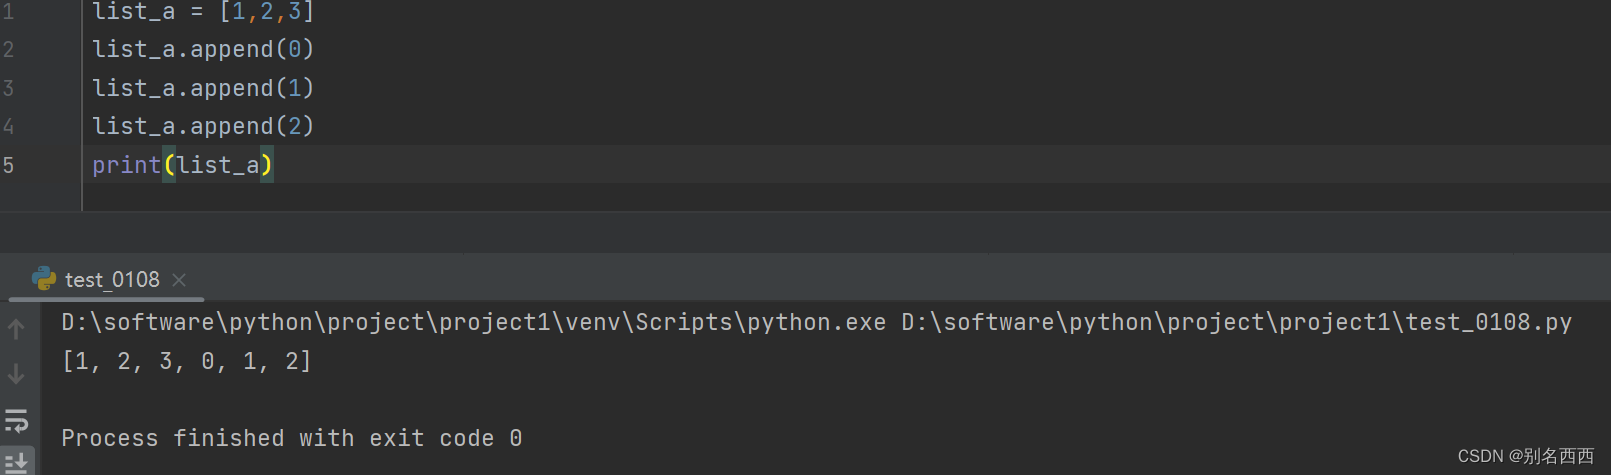Click the test_0108.py file path in the console output
Viewport: 1611px width, 475px height.
pyautogui.click(x=1236, y=322)
